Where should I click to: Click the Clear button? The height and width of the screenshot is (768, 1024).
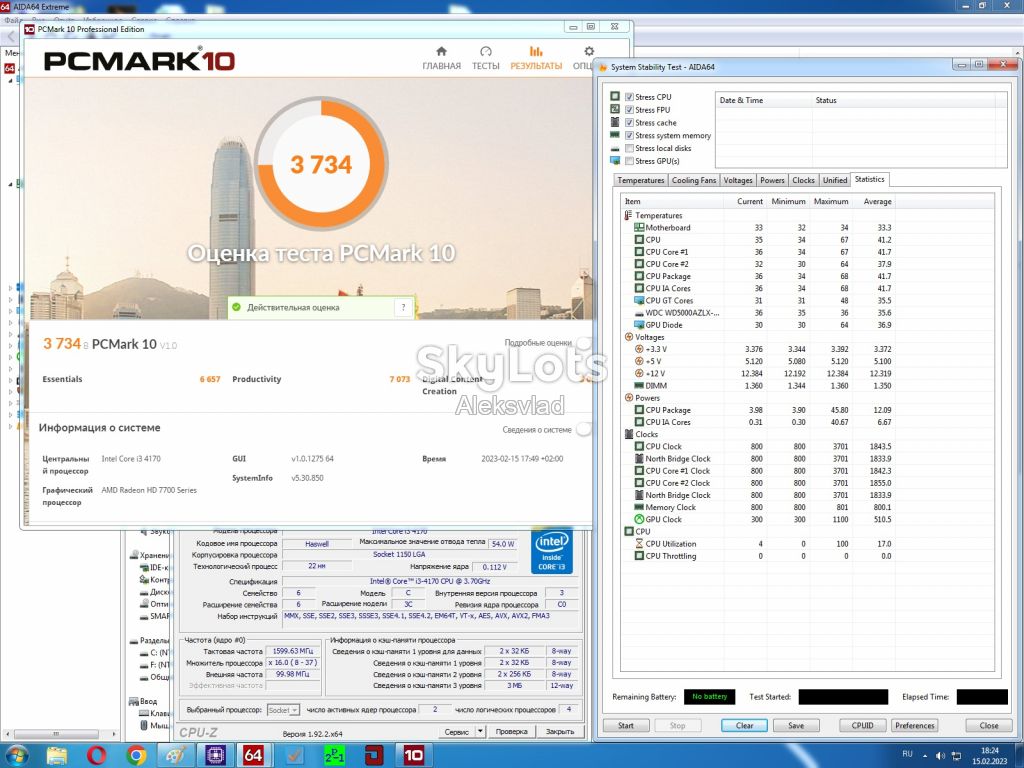tap(744, 726)
